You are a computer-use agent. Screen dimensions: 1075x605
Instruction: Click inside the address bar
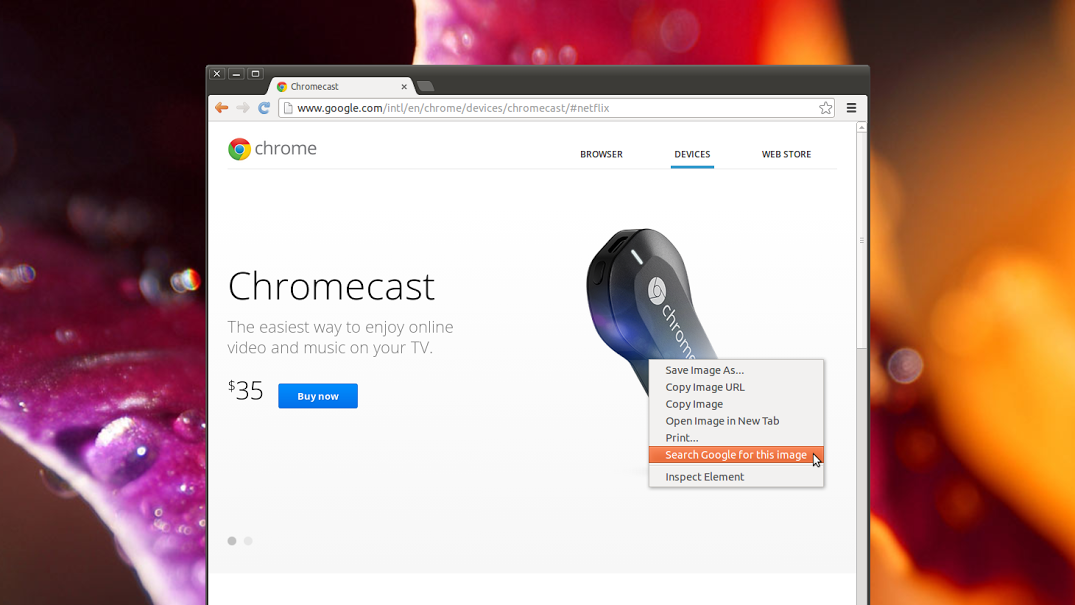[x=550, y=108]
